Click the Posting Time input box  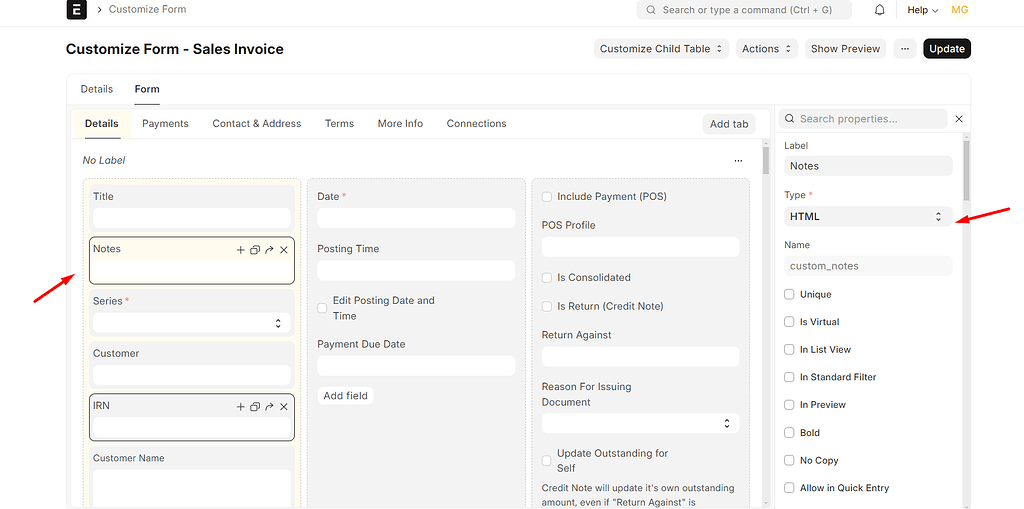click(x=416, y=271)
